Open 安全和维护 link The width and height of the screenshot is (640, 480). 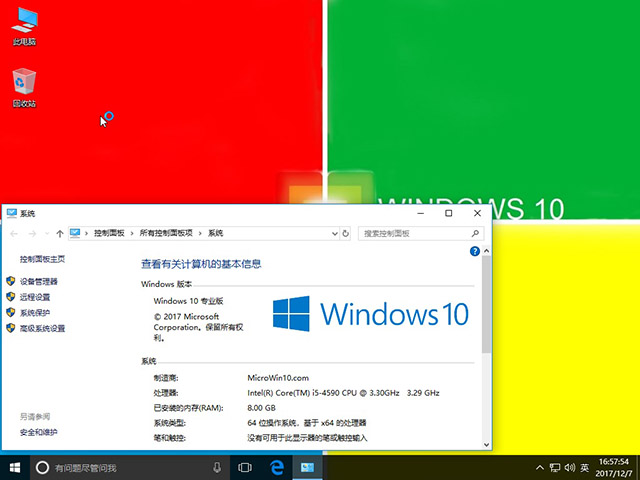(38, 432)
